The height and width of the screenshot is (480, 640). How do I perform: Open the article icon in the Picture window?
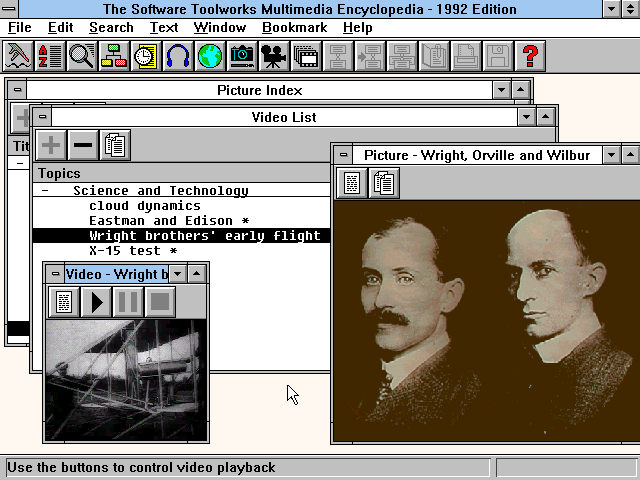click(351, 183)
